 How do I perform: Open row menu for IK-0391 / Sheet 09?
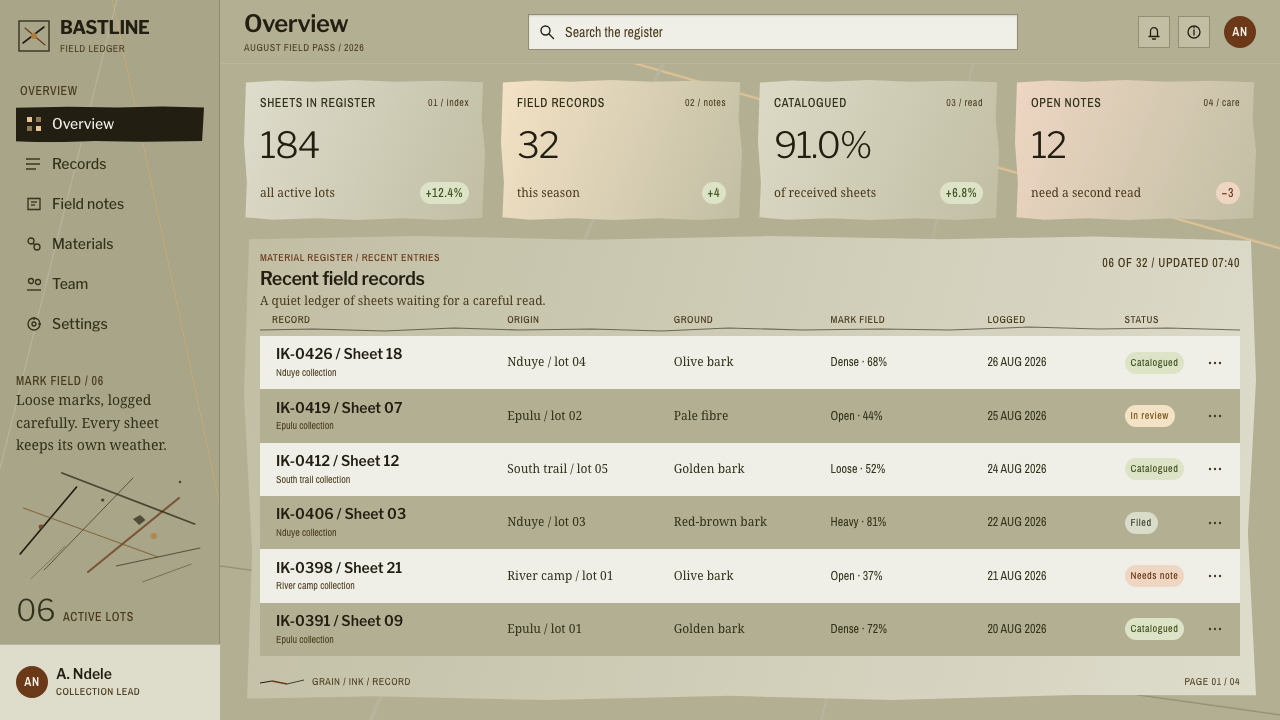click(x=1215, y=629)
